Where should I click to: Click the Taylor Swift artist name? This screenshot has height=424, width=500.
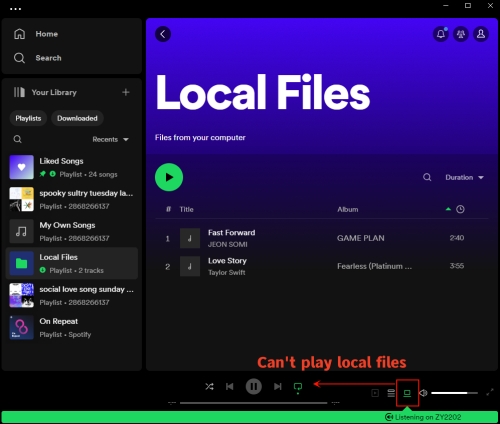click(227, 272)
